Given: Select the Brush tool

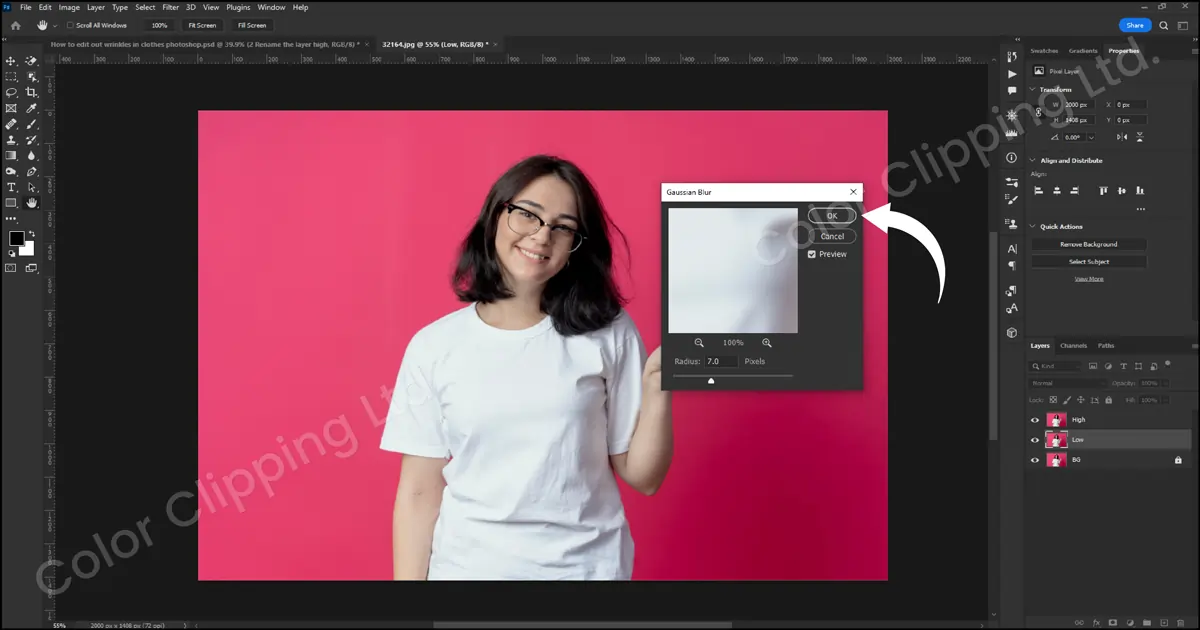Looking at the screenshot, I should coord(32,125).
